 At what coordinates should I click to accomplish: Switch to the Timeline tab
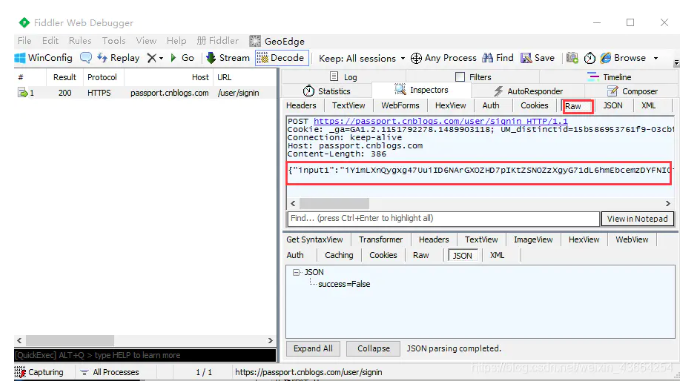pos(609,77)
